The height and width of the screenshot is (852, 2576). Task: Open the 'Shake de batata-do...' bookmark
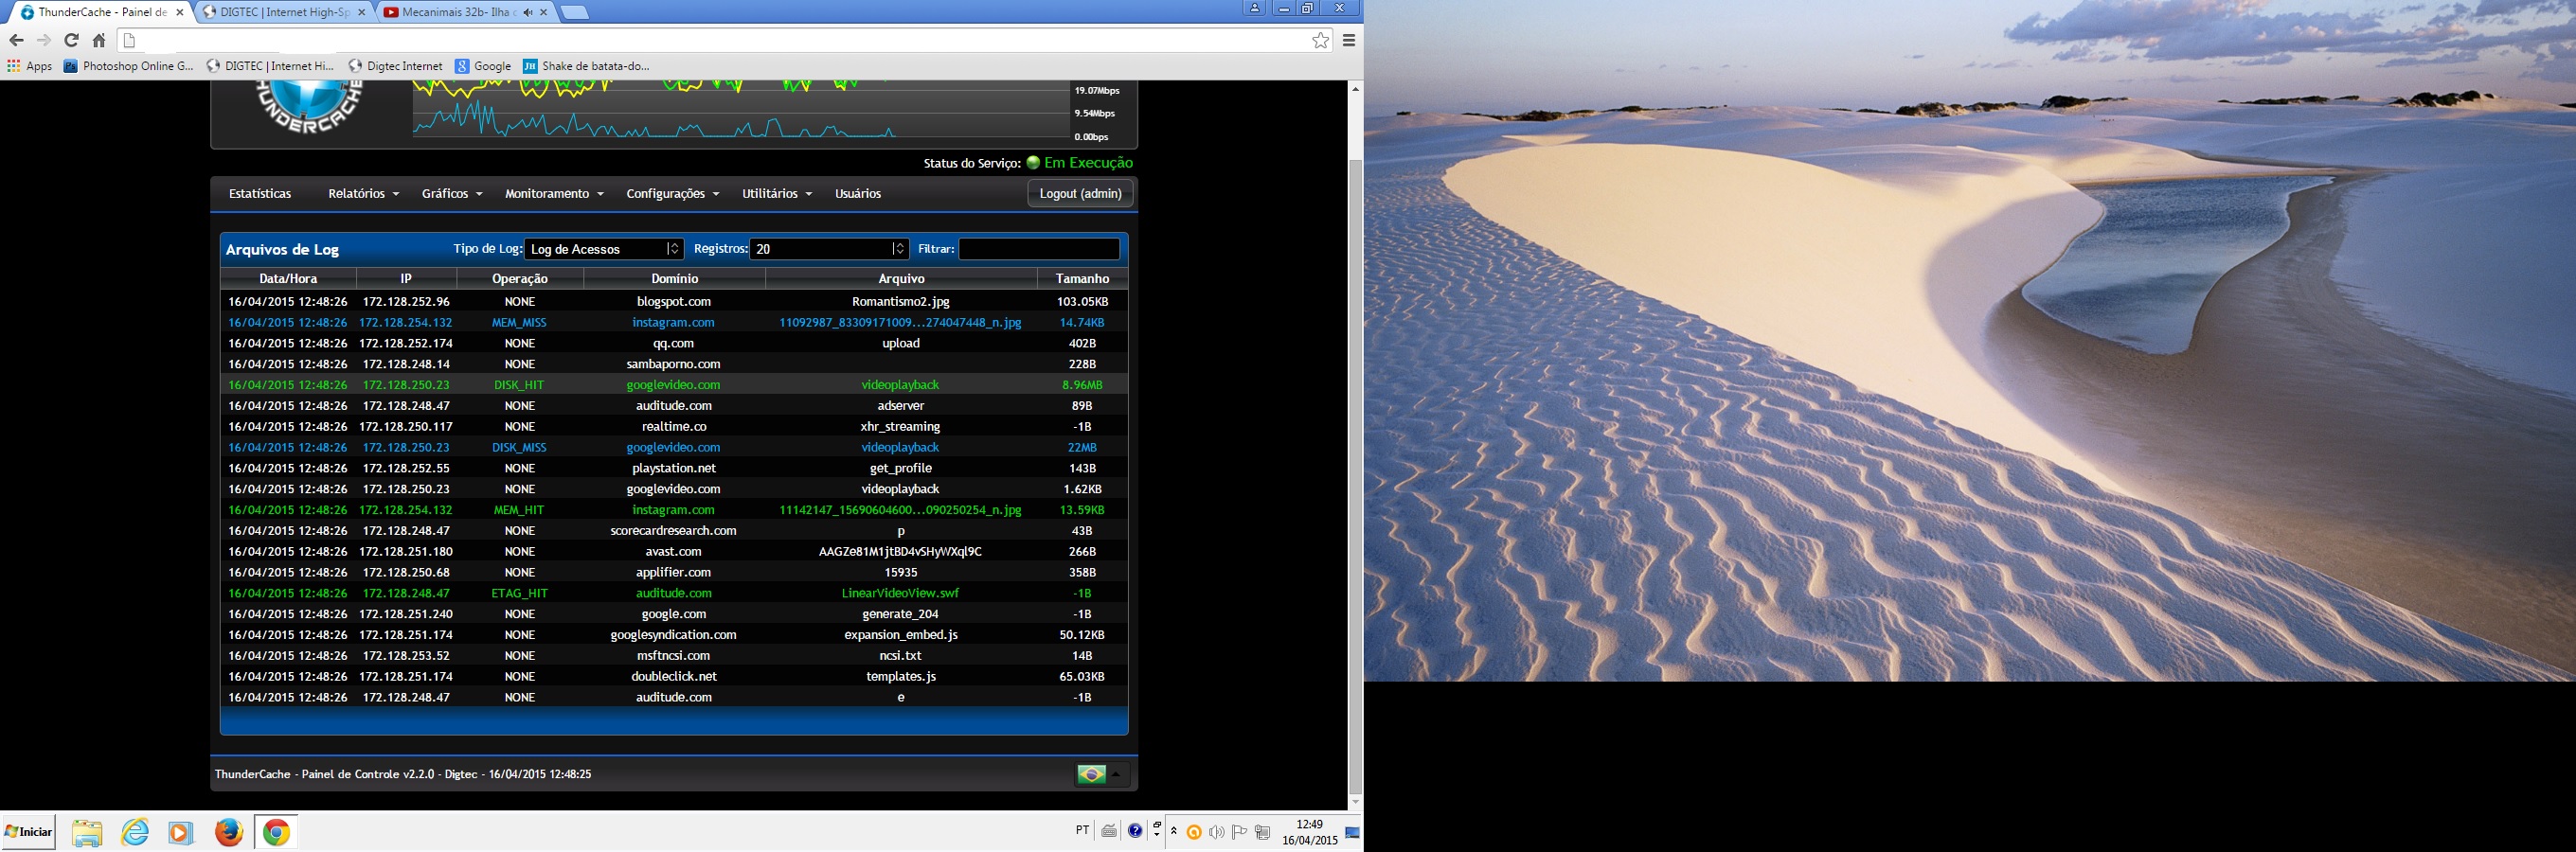586,66
